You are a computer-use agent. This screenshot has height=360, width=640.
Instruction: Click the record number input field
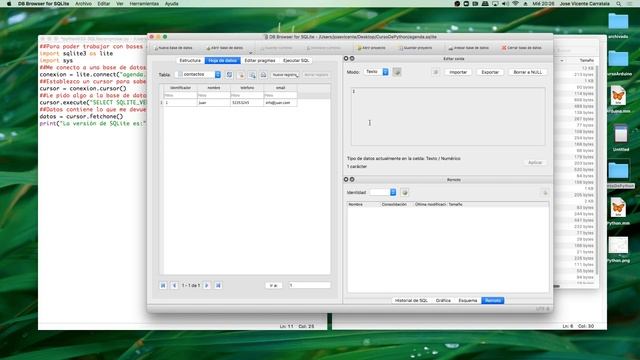[x=309, y=285]
